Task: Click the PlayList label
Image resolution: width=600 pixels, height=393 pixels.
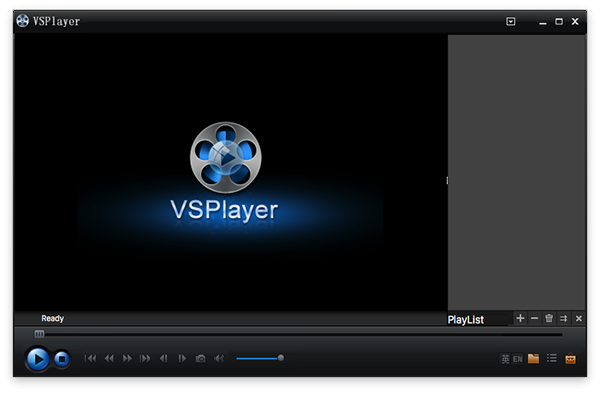Action: click(x=466, y=320)
